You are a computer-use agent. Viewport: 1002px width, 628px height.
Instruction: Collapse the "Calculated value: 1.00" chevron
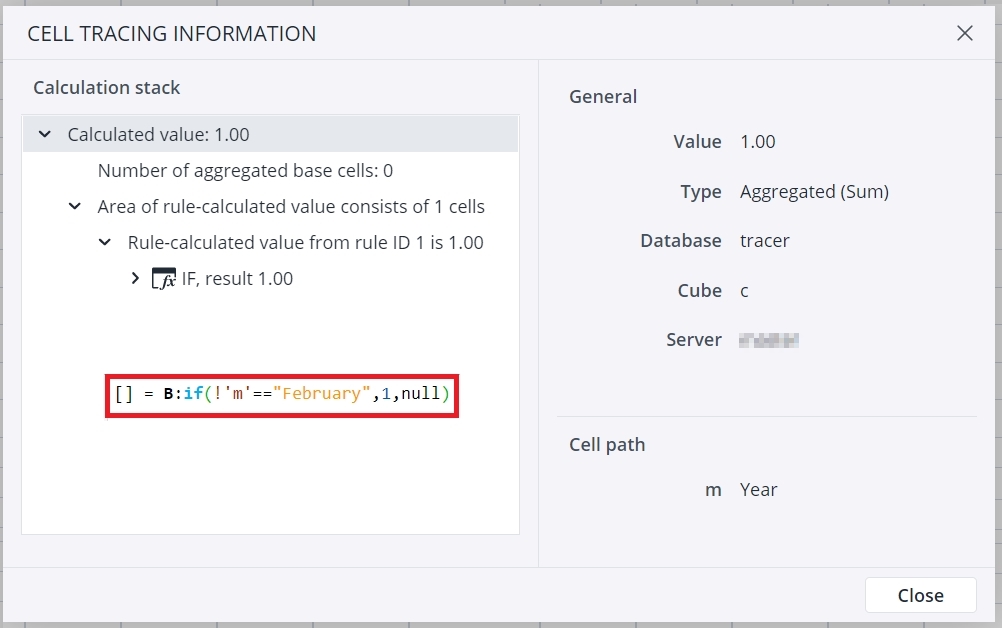click(x=44, y=134)
